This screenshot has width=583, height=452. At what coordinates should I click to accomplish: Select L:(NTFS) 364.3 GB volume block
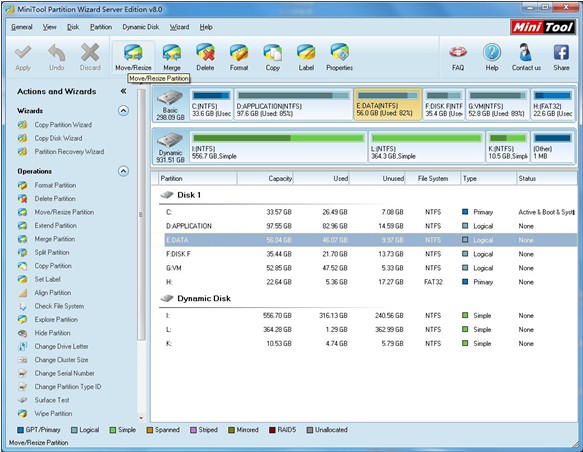(427, 147)
